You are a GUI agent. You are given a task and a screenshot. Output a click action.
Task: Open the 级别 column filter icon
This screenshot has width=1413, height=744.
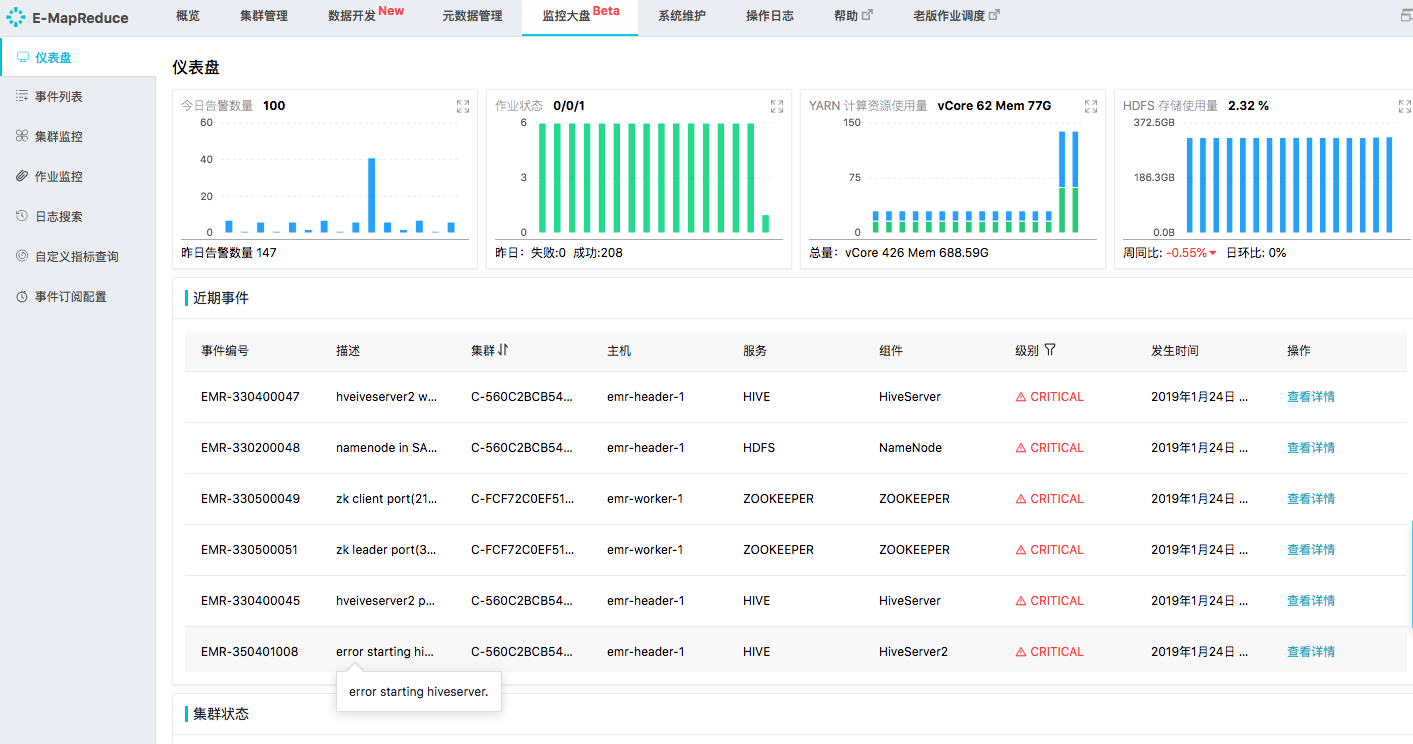point(1050,350)
